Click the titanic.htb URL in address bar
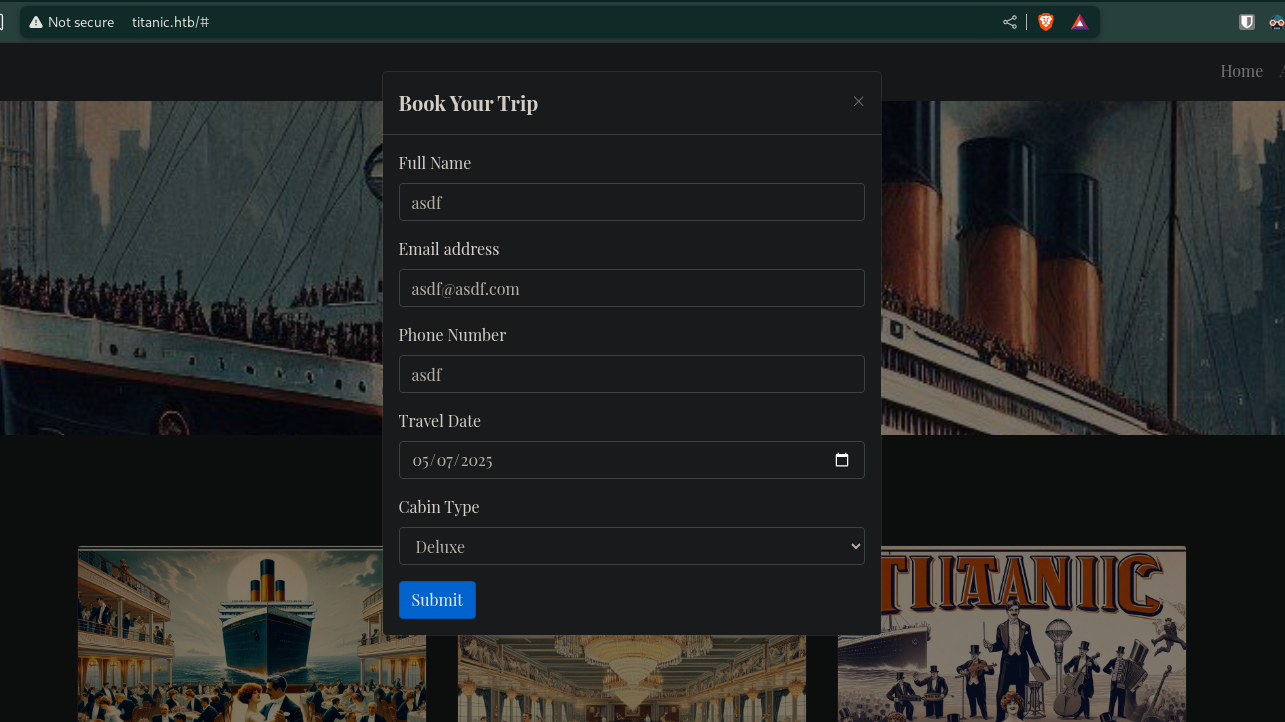The height and width of the screenshot is (722, 1285). (x=170, y=22)
